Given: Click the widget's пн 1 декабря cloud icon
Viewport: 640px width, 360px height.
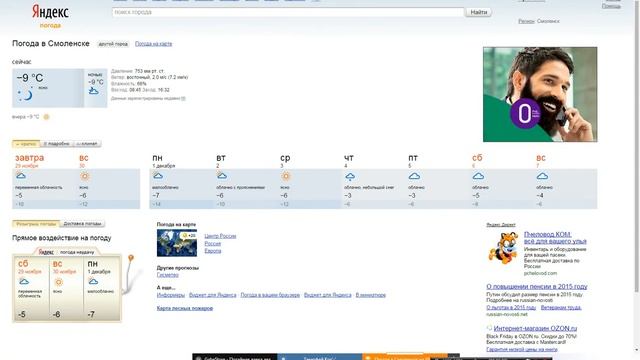Looking at the screenshot, I should tap(93, 282).
